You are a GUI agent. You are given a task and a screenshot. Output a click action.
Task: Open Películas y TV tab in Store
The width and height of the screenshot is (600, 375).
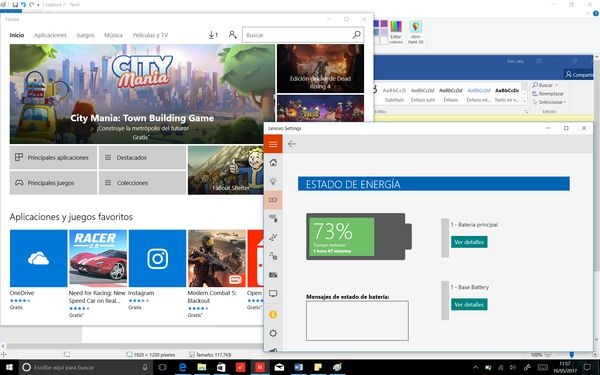click(150, 35)
